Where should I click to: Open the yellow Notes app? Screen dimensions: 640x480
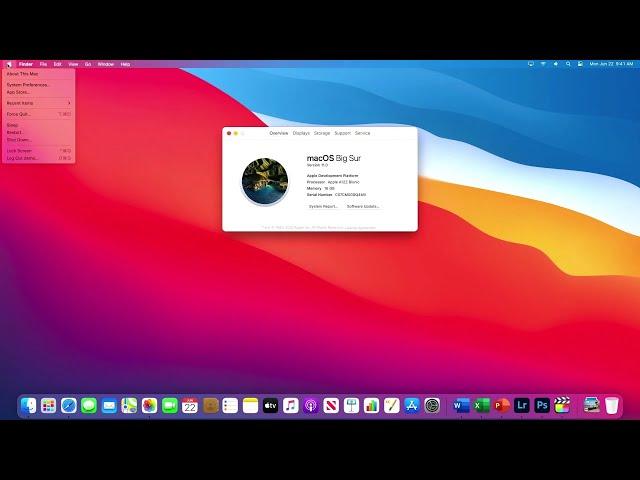[251, 405]
